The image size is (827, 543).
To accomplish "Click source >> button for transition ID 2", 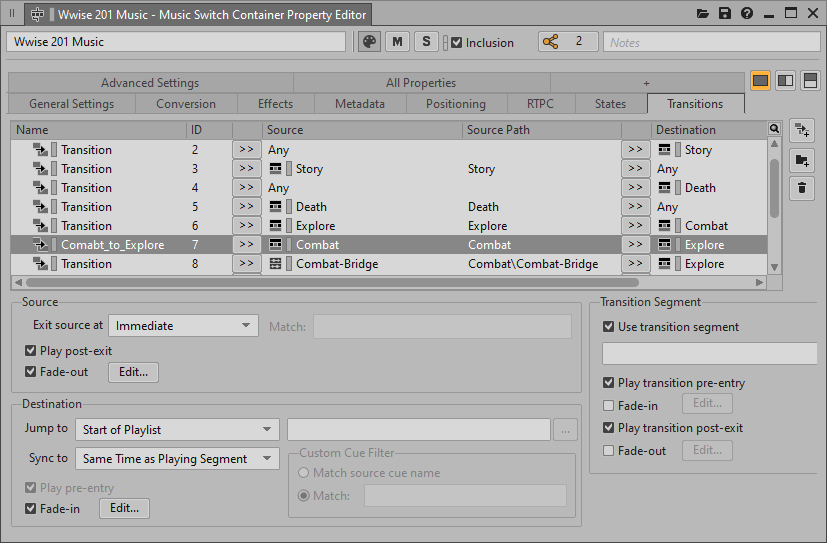I will (246, 150).
